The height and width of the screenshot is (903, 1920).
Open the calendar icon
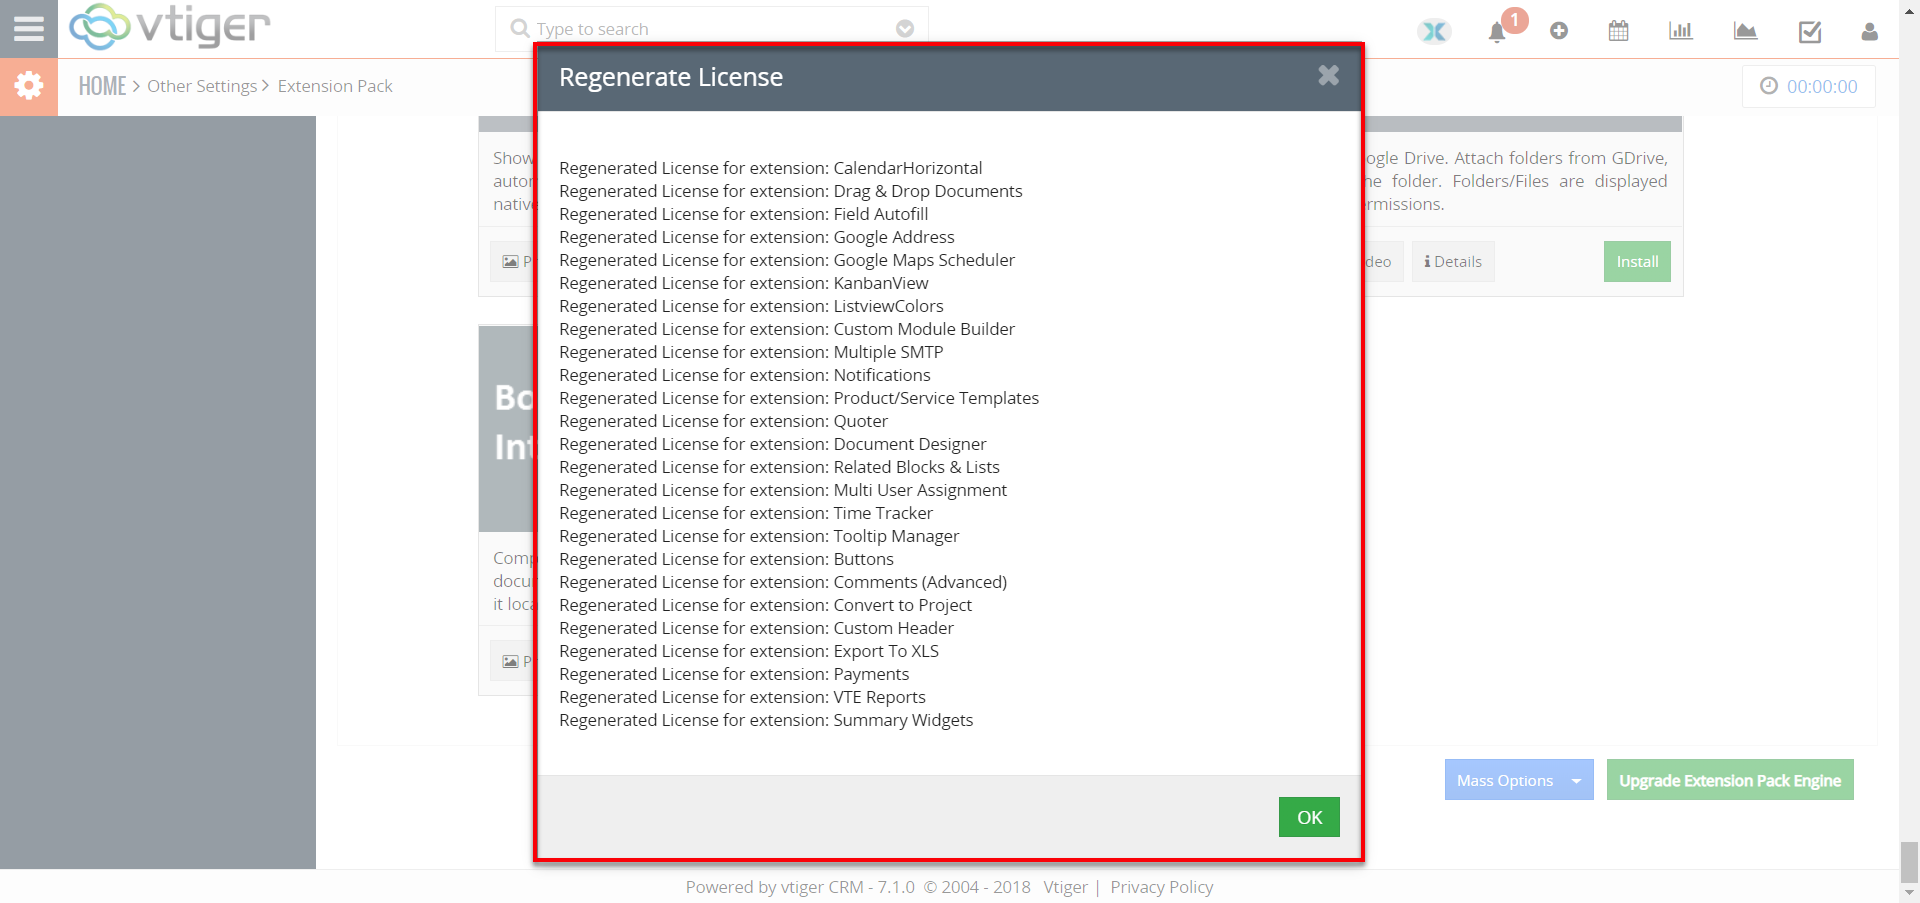(1619, 31)
